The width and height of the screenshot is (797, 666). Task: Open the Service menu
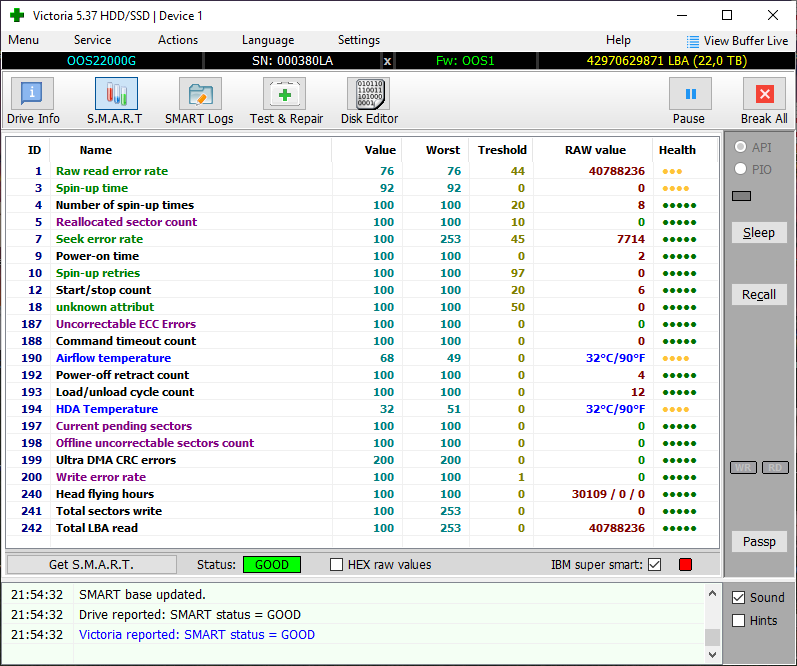92,40
